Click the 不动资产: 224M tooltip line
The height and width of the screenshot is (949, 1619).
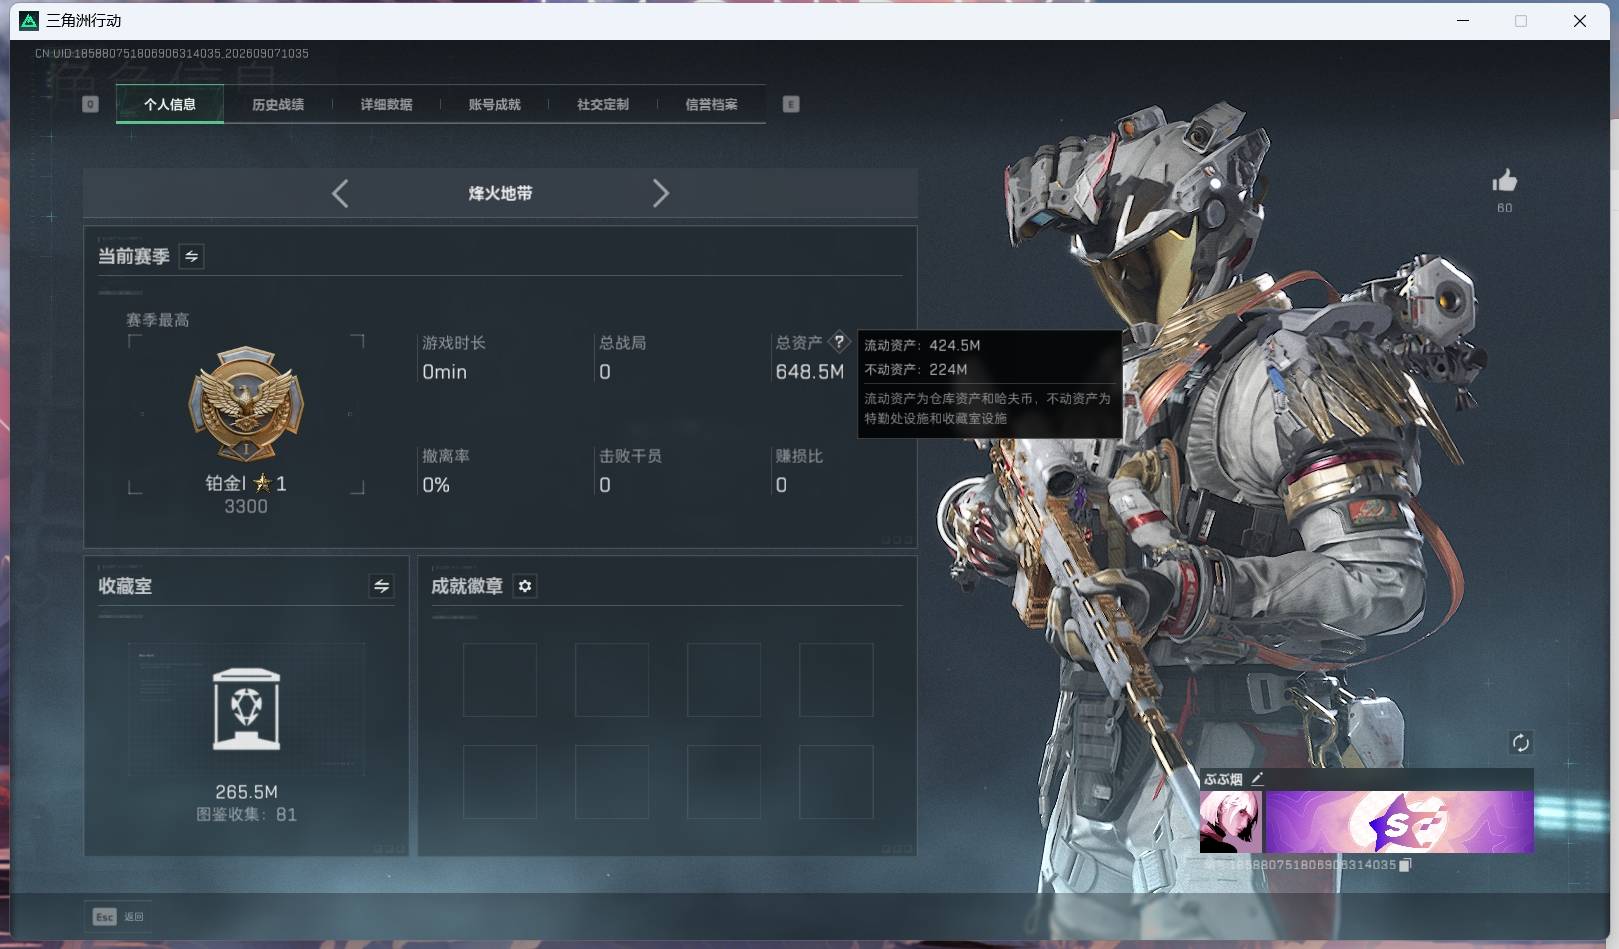pos(916,369)
